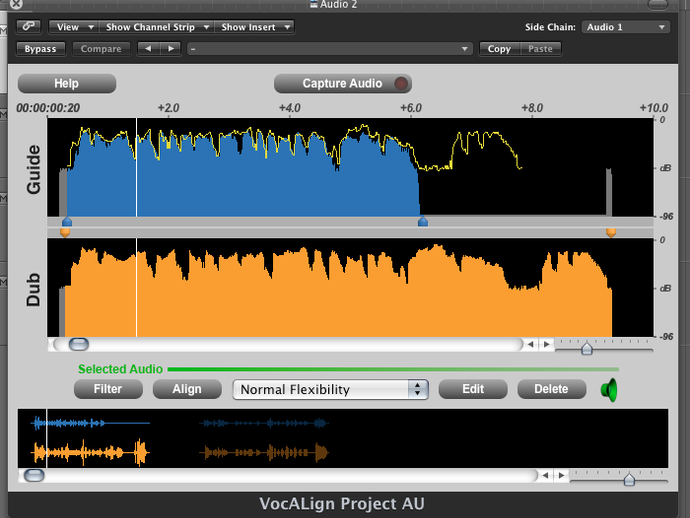Viewport: 690px width, 518px height.
Task: Click the 00:00:00:20 timecode label
Action: click(48, 108)
